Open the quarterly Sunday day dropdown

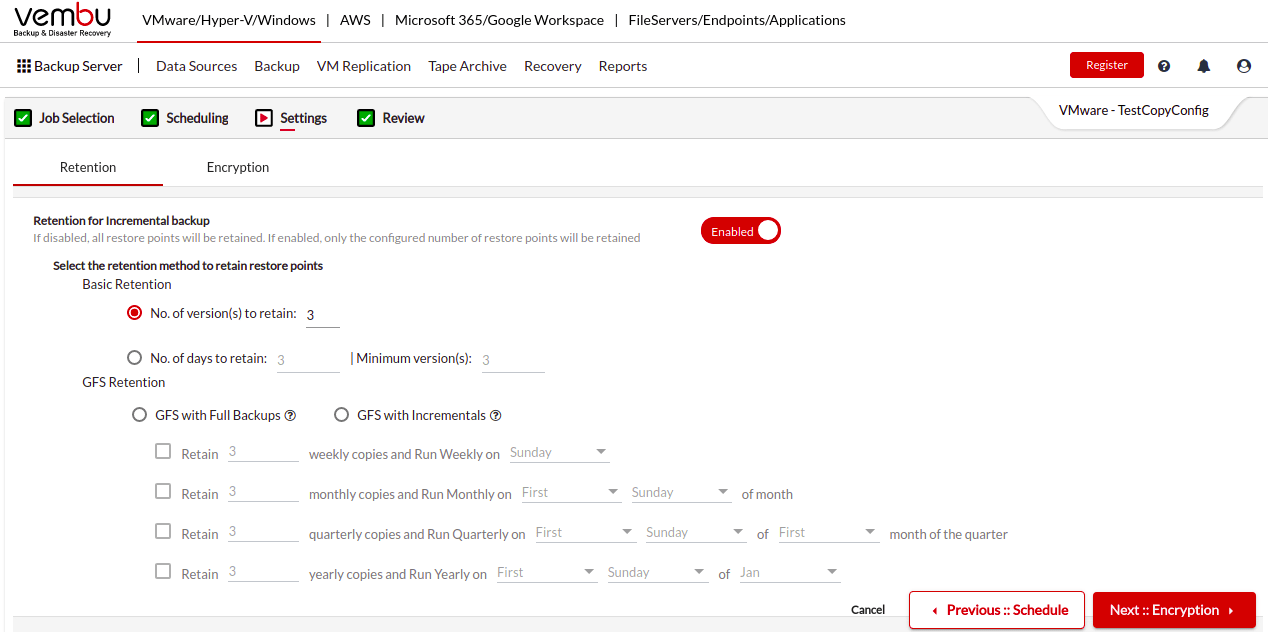click(x=695, y=532)
